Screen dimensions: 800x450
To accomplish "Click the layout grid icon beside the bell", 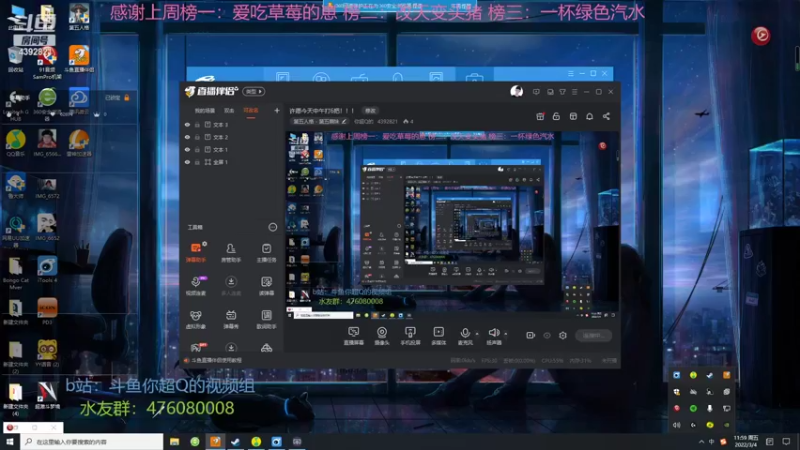I will 573,116.
